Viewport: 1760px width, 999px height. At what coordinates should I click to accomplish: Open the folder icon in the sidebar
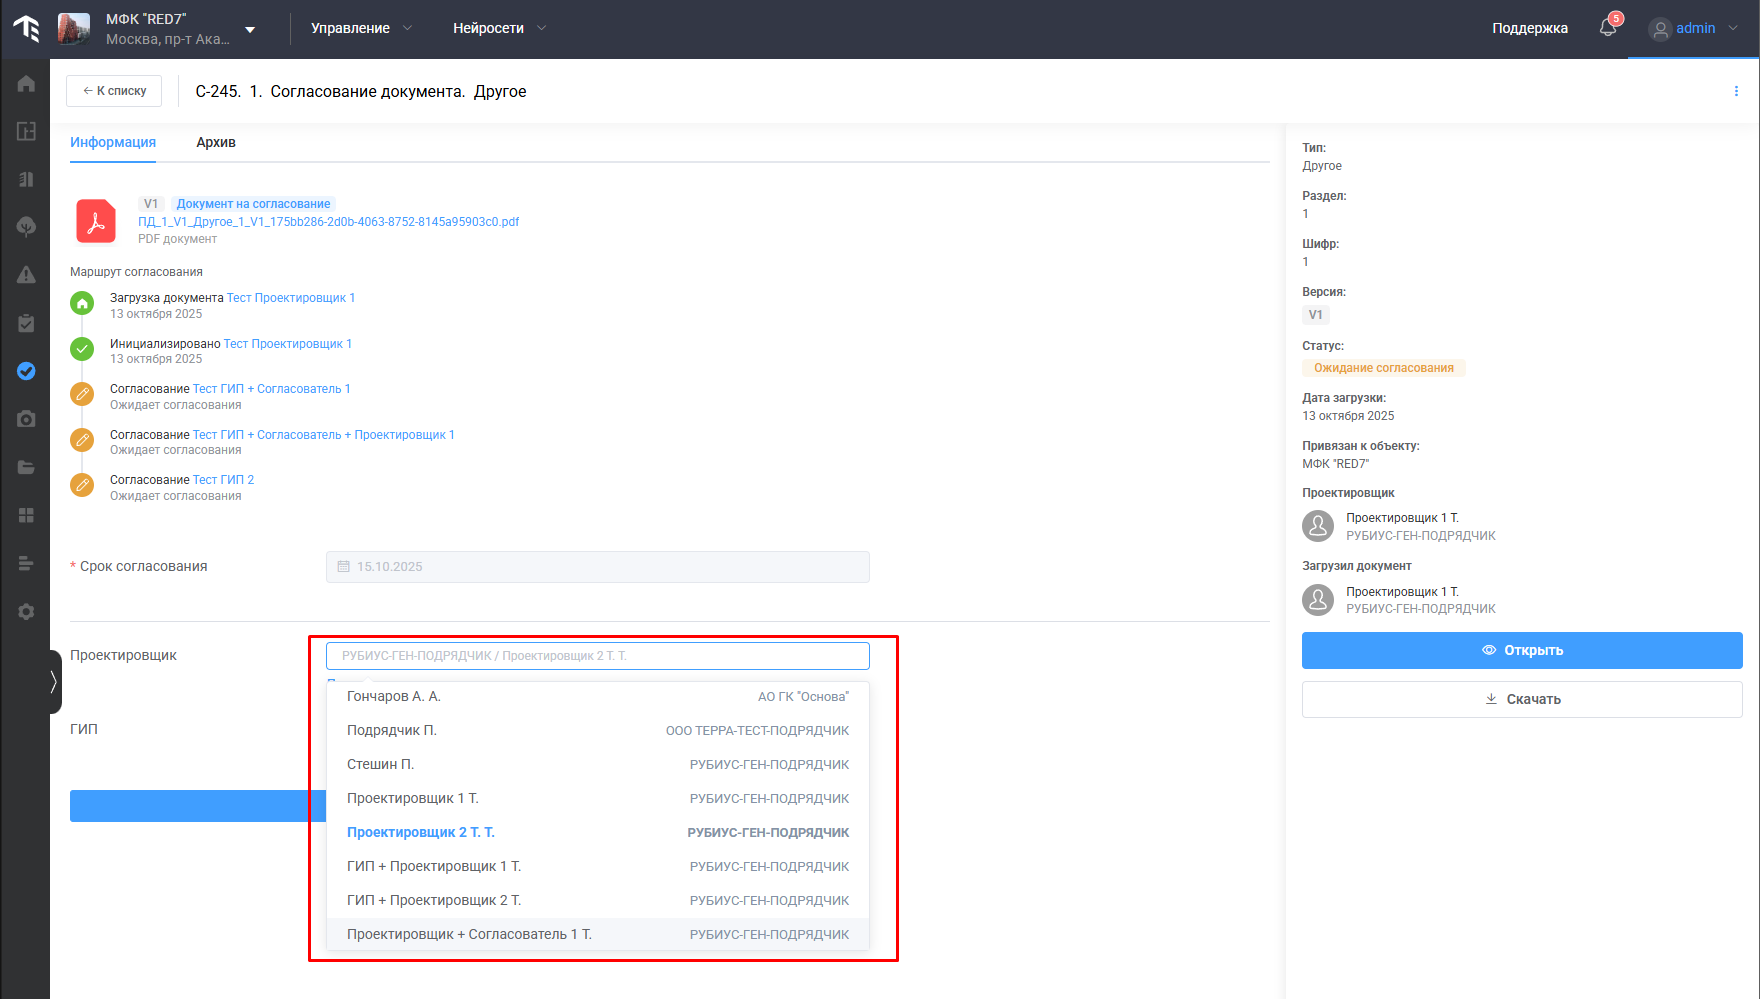pos(26,467)
